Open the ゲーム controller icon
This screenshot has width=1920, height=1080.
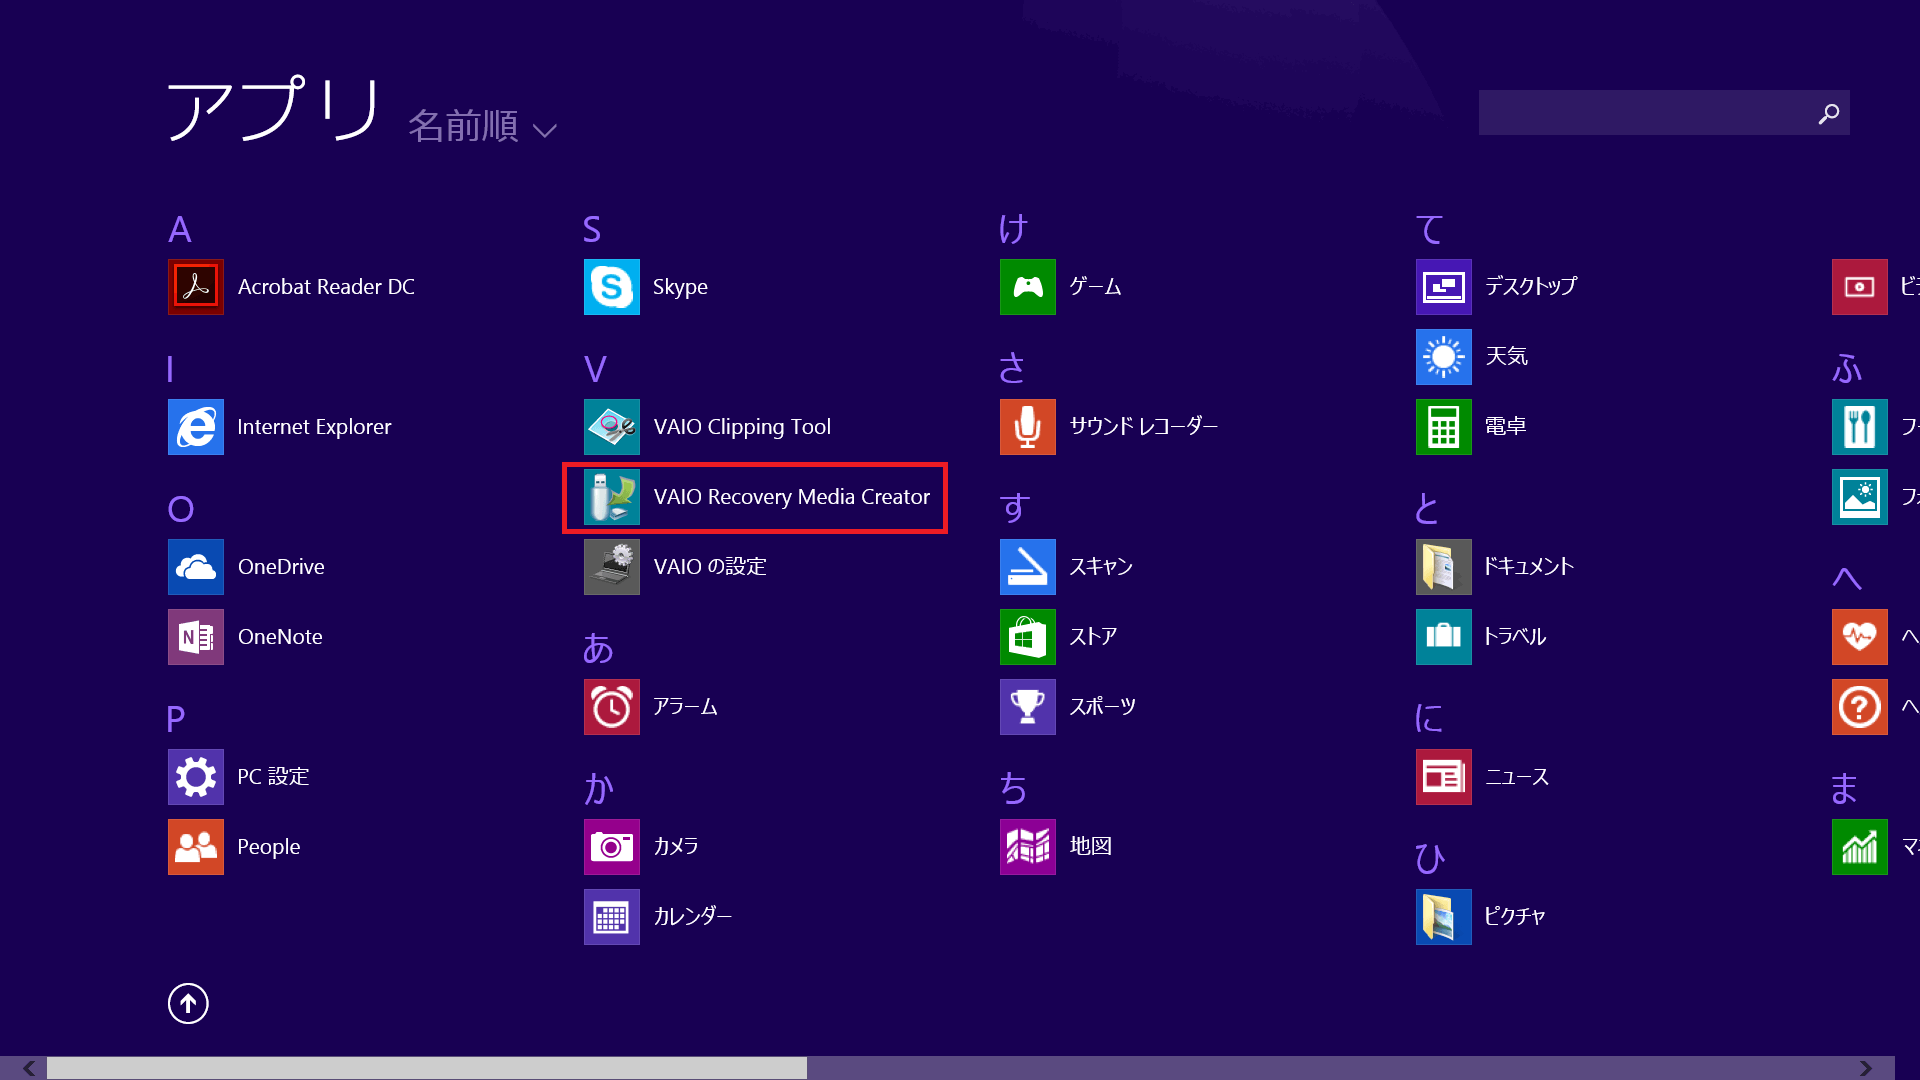tap(1028, 287)
